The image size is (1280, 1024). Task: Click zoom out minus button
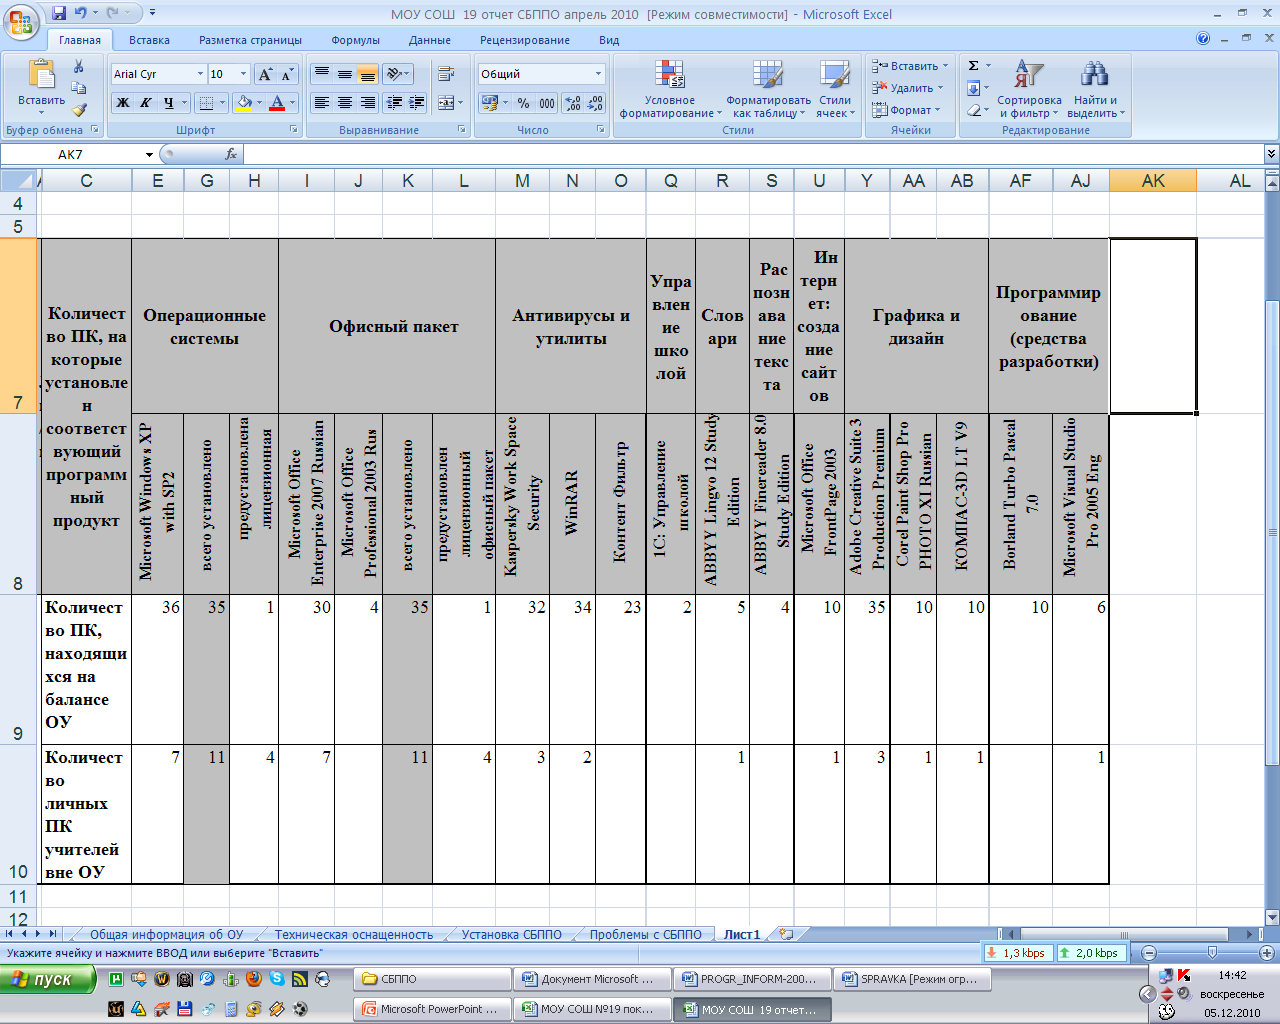coord(1149,953)
